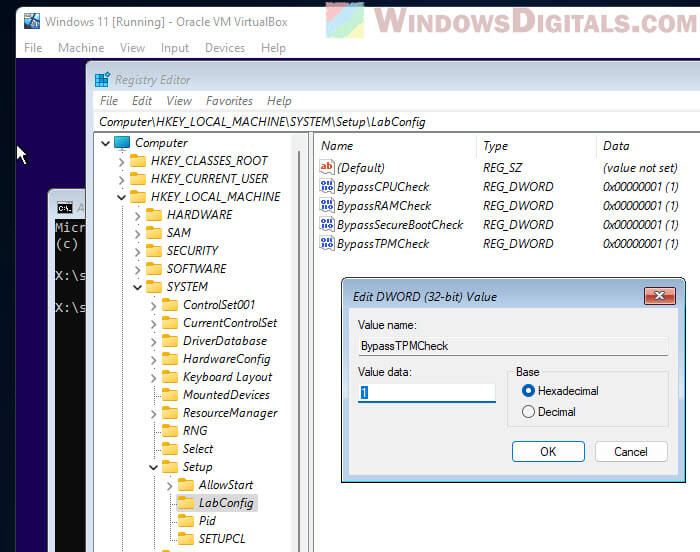The width and height of the screenshot is (700, 552).
Task: Click the REG_SZ type cell
Action: (502, 168)
